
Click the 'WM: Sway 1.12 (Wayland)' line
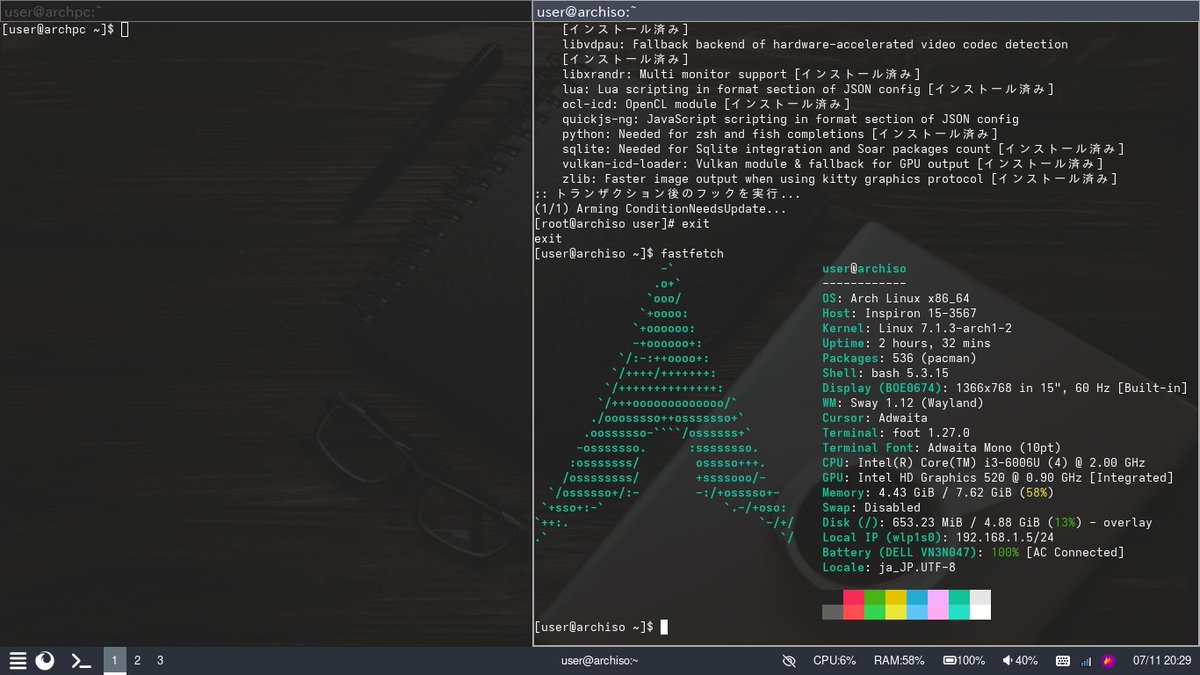tap(903, 403)
